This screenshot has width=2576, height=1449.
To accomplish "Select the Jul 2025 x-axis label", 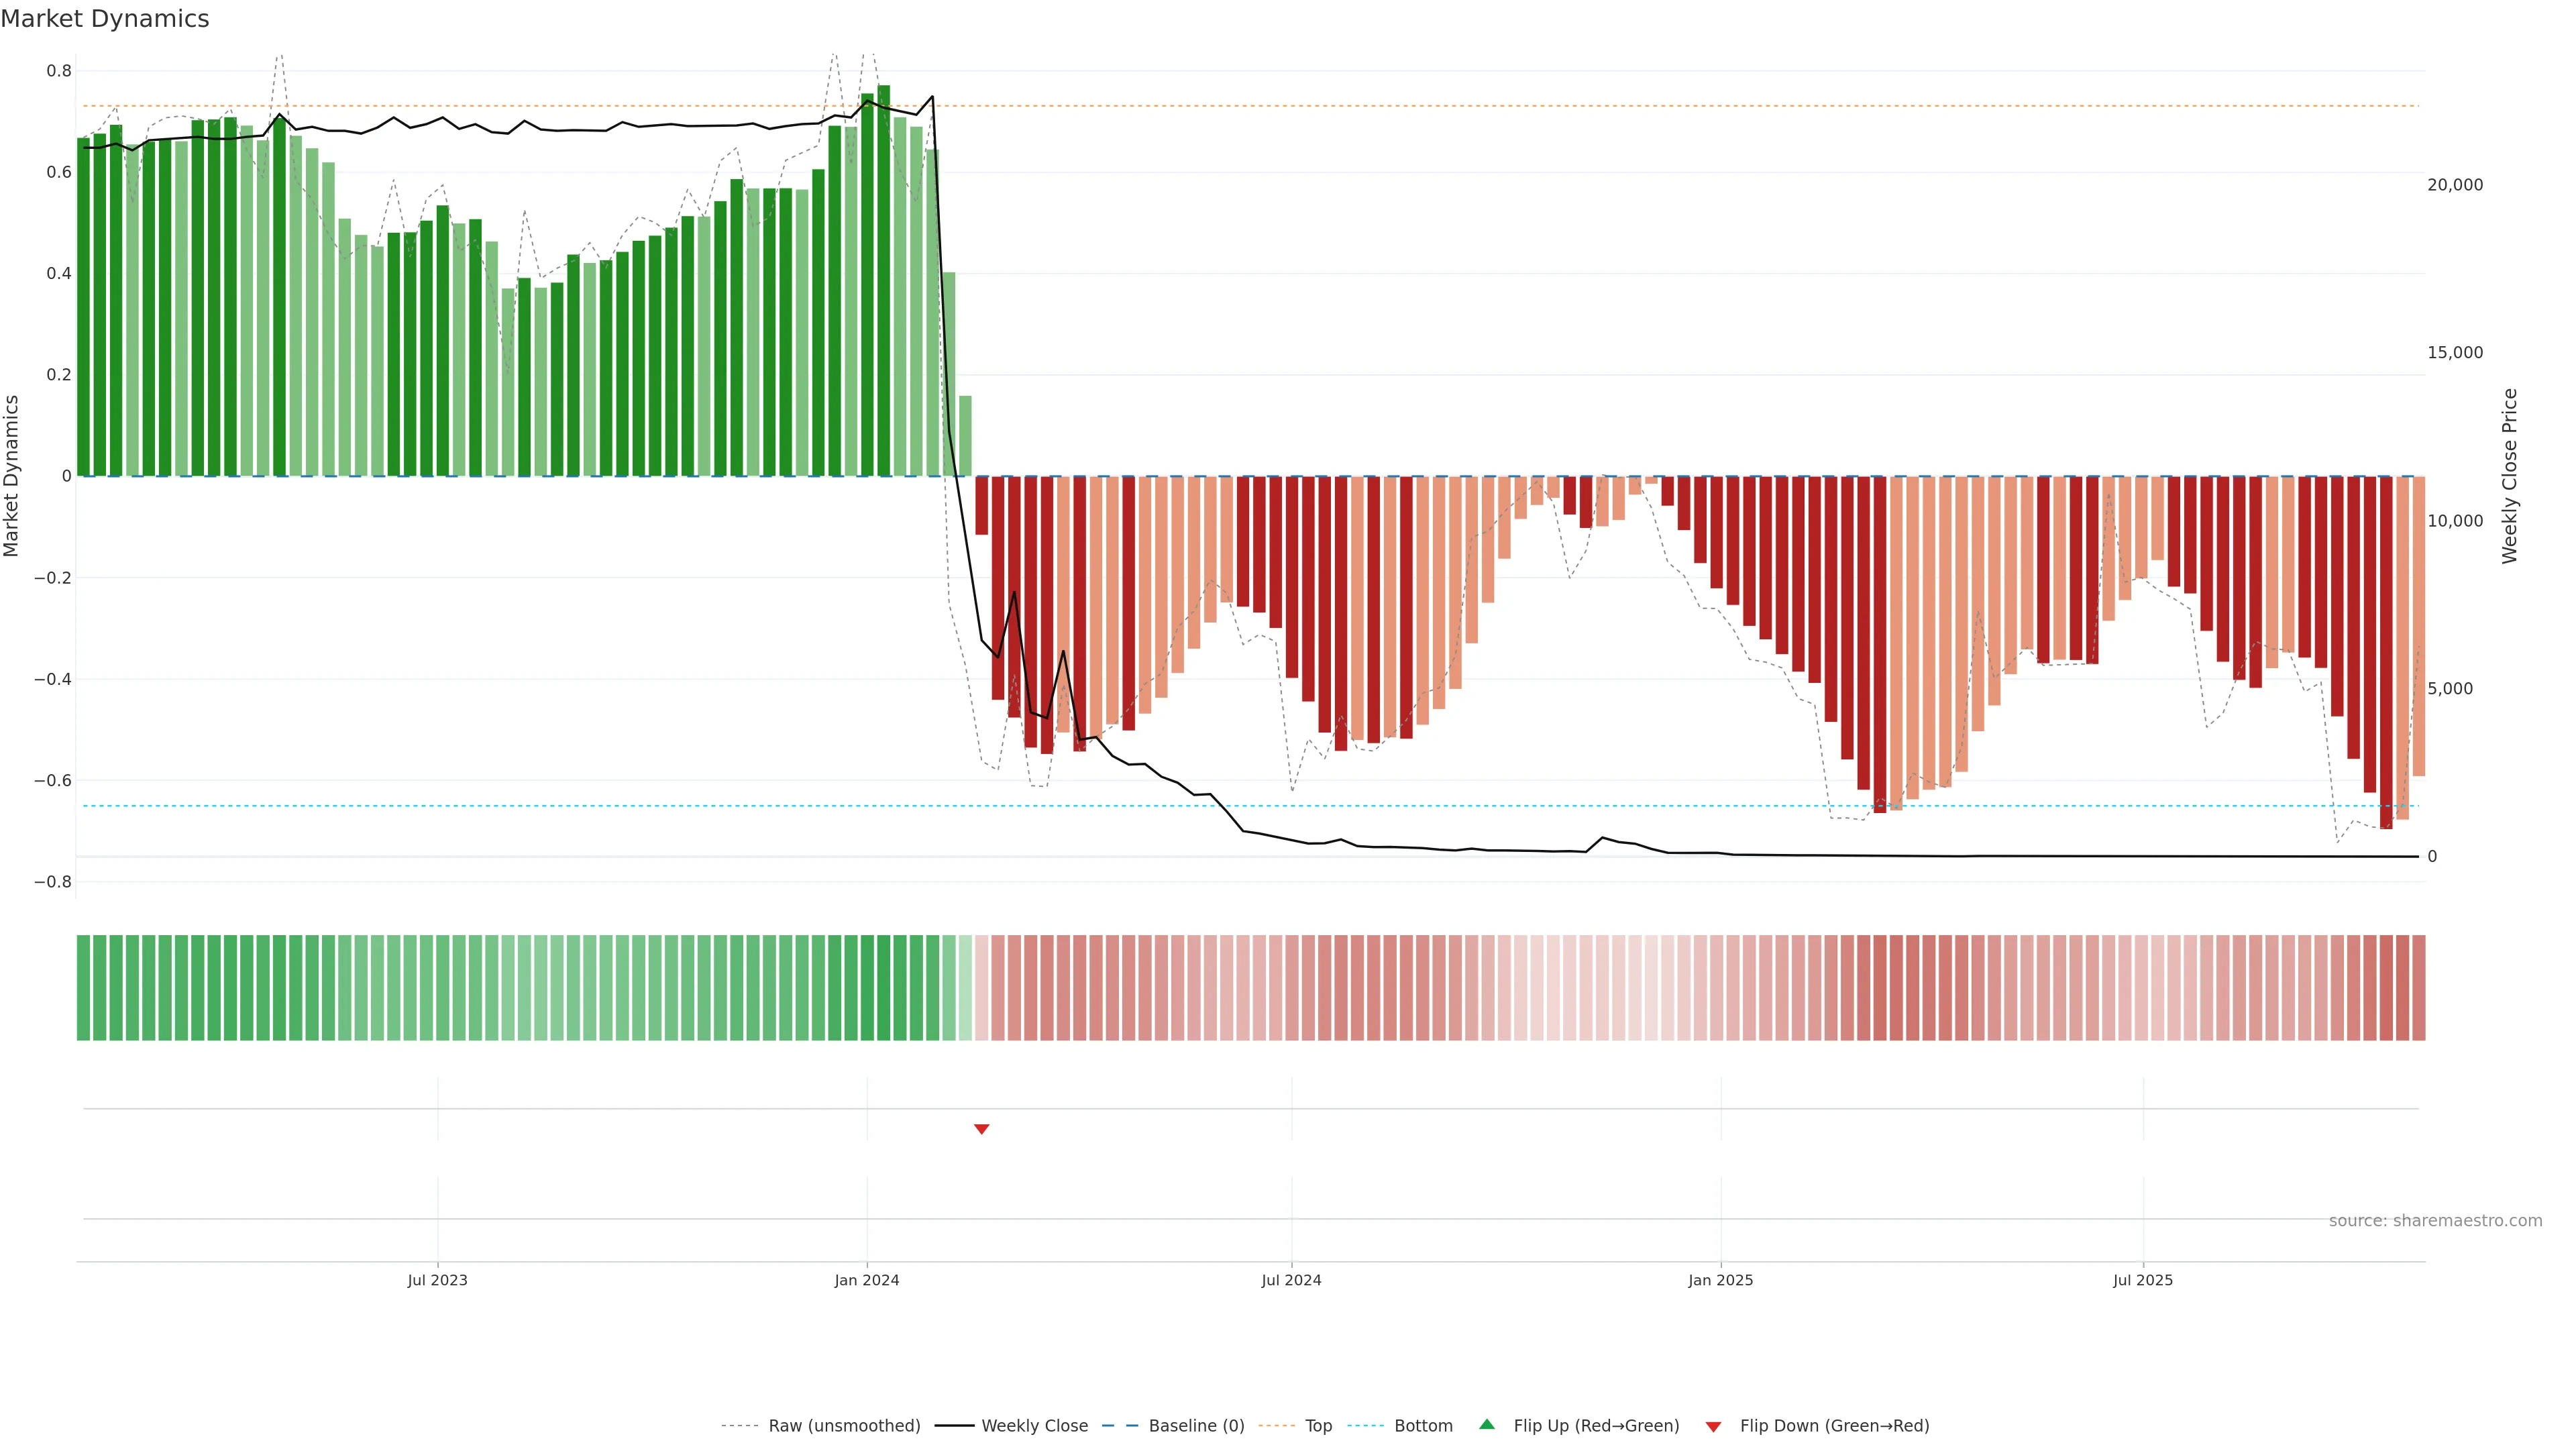I will tap(2142, 1280).
